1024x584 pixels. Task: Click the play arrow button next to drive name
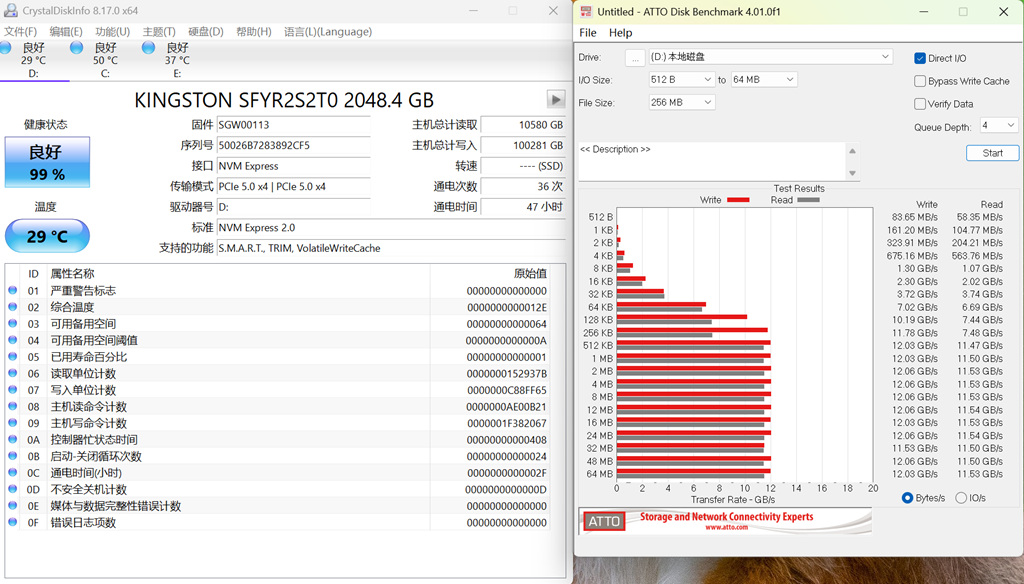coord(556,99)
